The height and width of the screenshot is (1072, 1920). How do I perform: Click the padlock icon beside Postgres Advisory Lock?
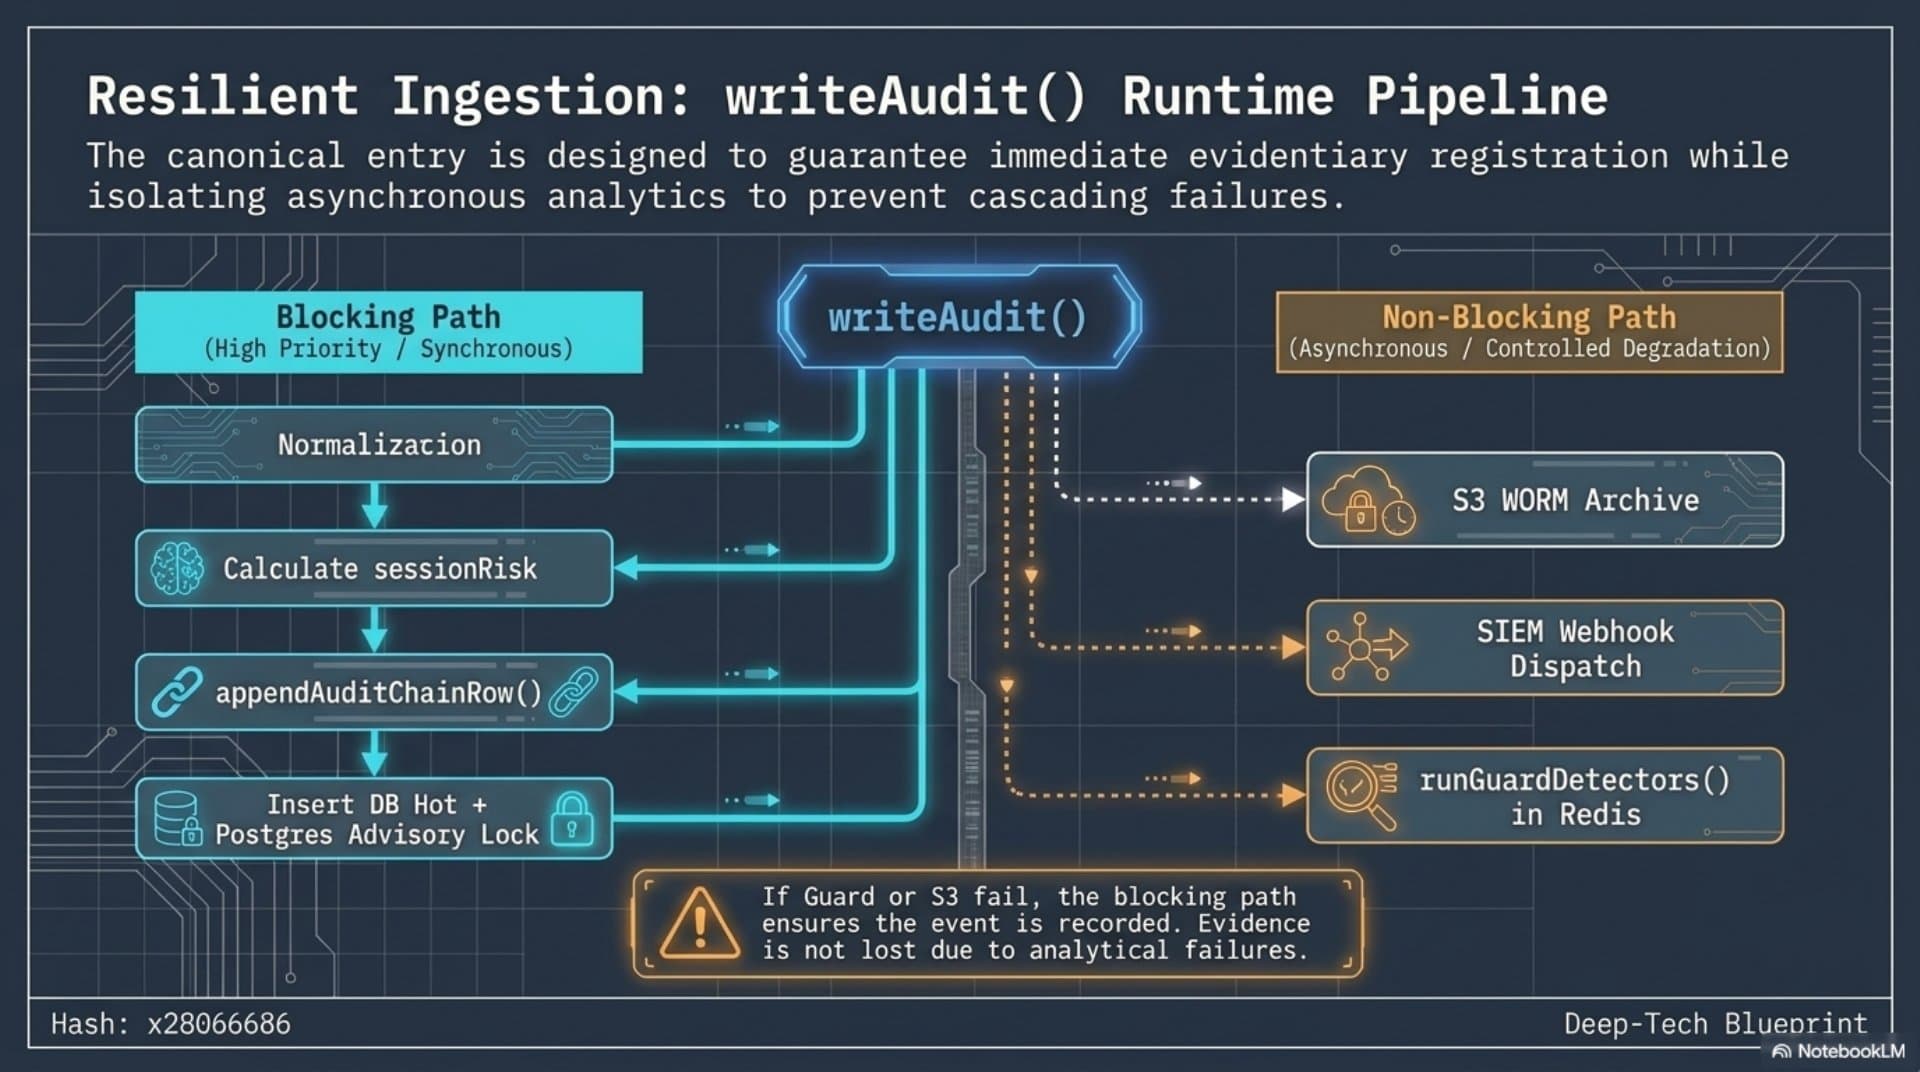click(x=572, y=819)
